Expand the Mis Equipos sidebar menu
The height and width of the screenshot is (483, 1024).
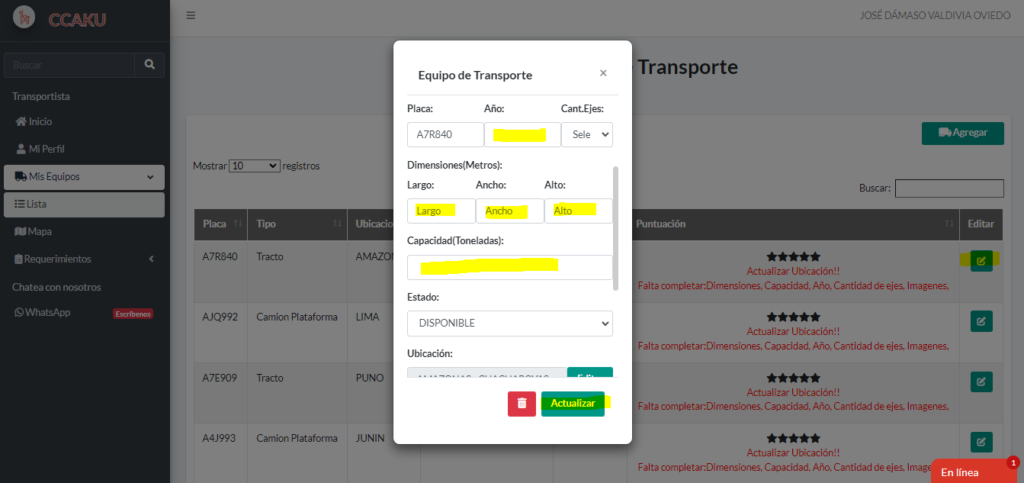[x=83, y=177]
